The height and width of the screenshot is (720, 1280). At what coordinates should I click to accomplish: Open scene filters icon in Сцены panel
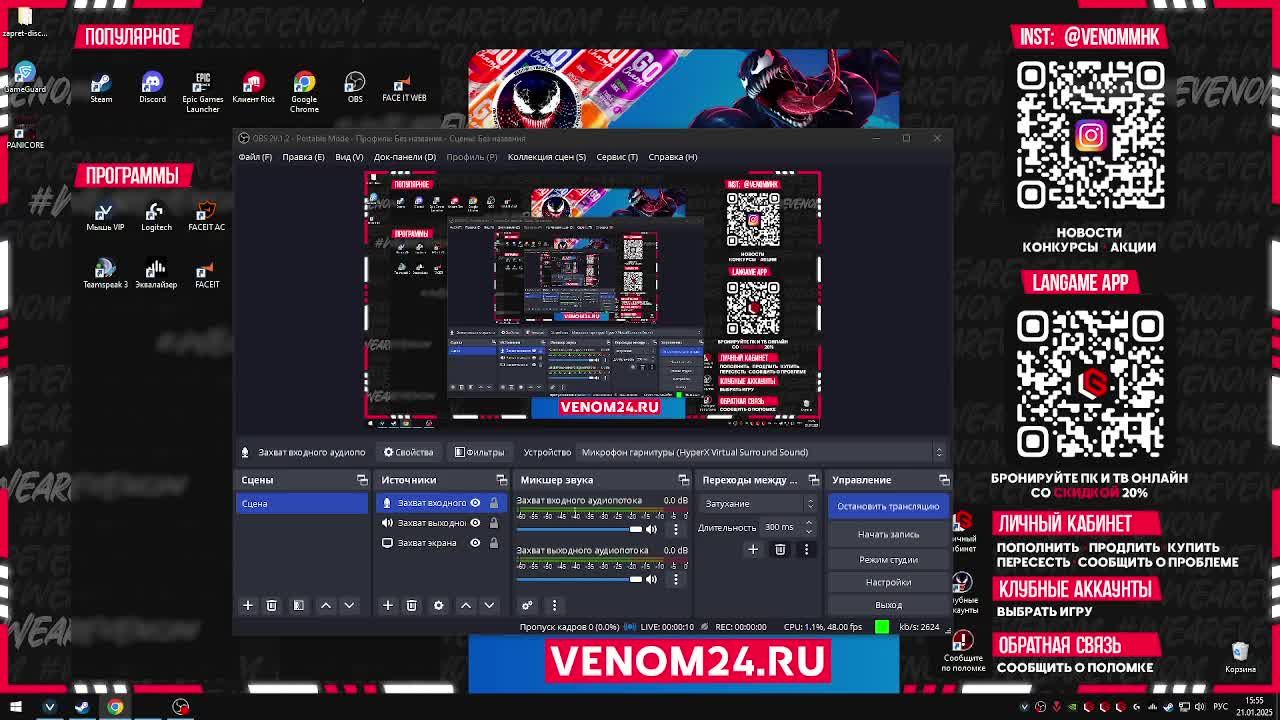(298, 605)
